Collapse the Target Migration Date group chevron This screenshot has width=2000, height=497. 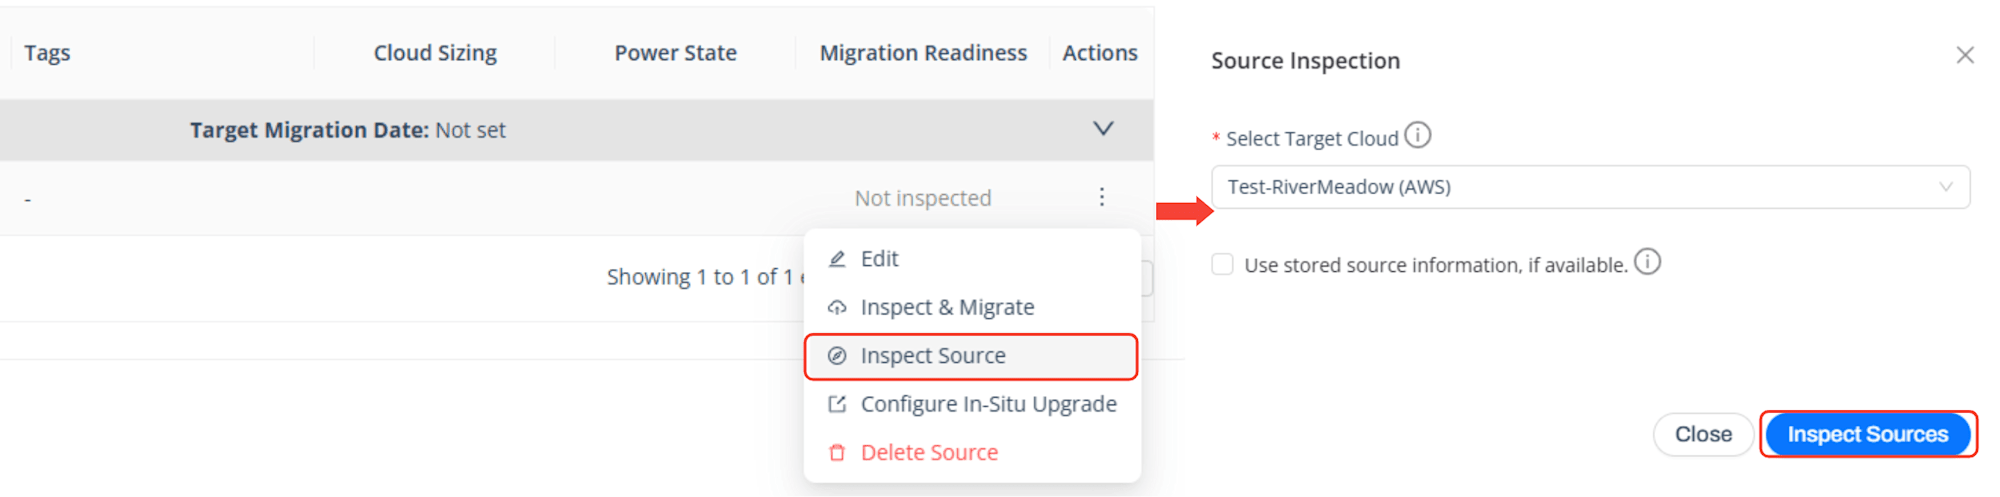1102,129
